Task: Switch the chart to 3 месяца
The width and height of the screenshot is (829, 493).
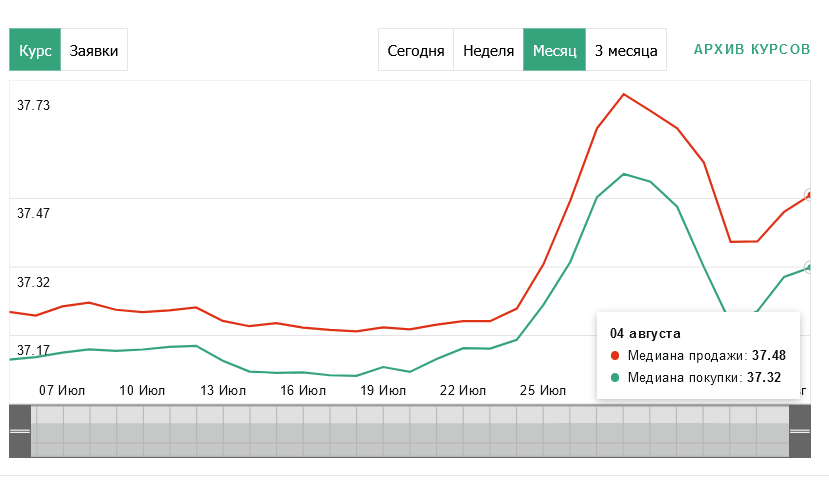Action: pos(625,50)
